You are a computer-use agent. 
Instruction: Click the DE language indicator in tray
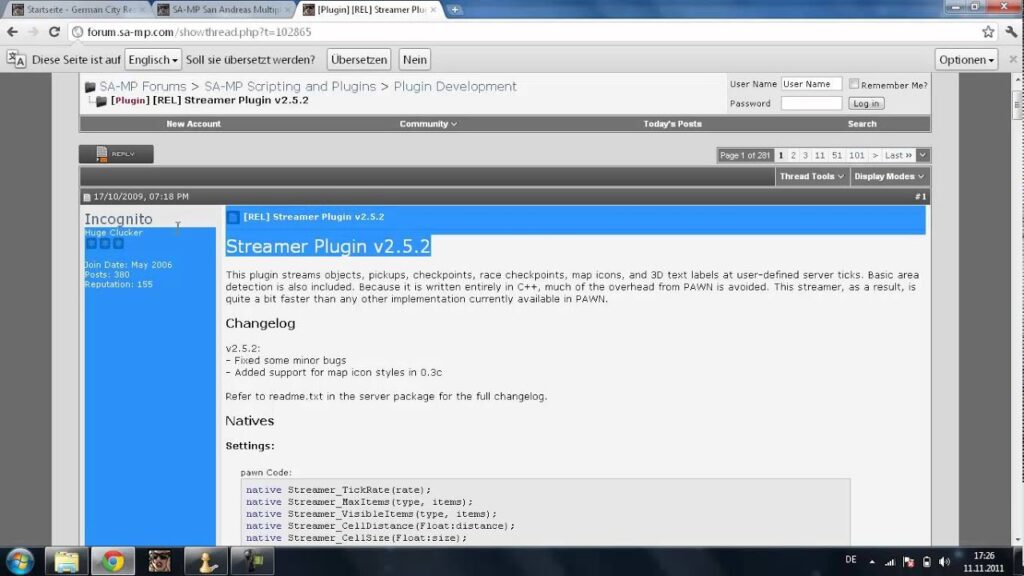[850, 560]
